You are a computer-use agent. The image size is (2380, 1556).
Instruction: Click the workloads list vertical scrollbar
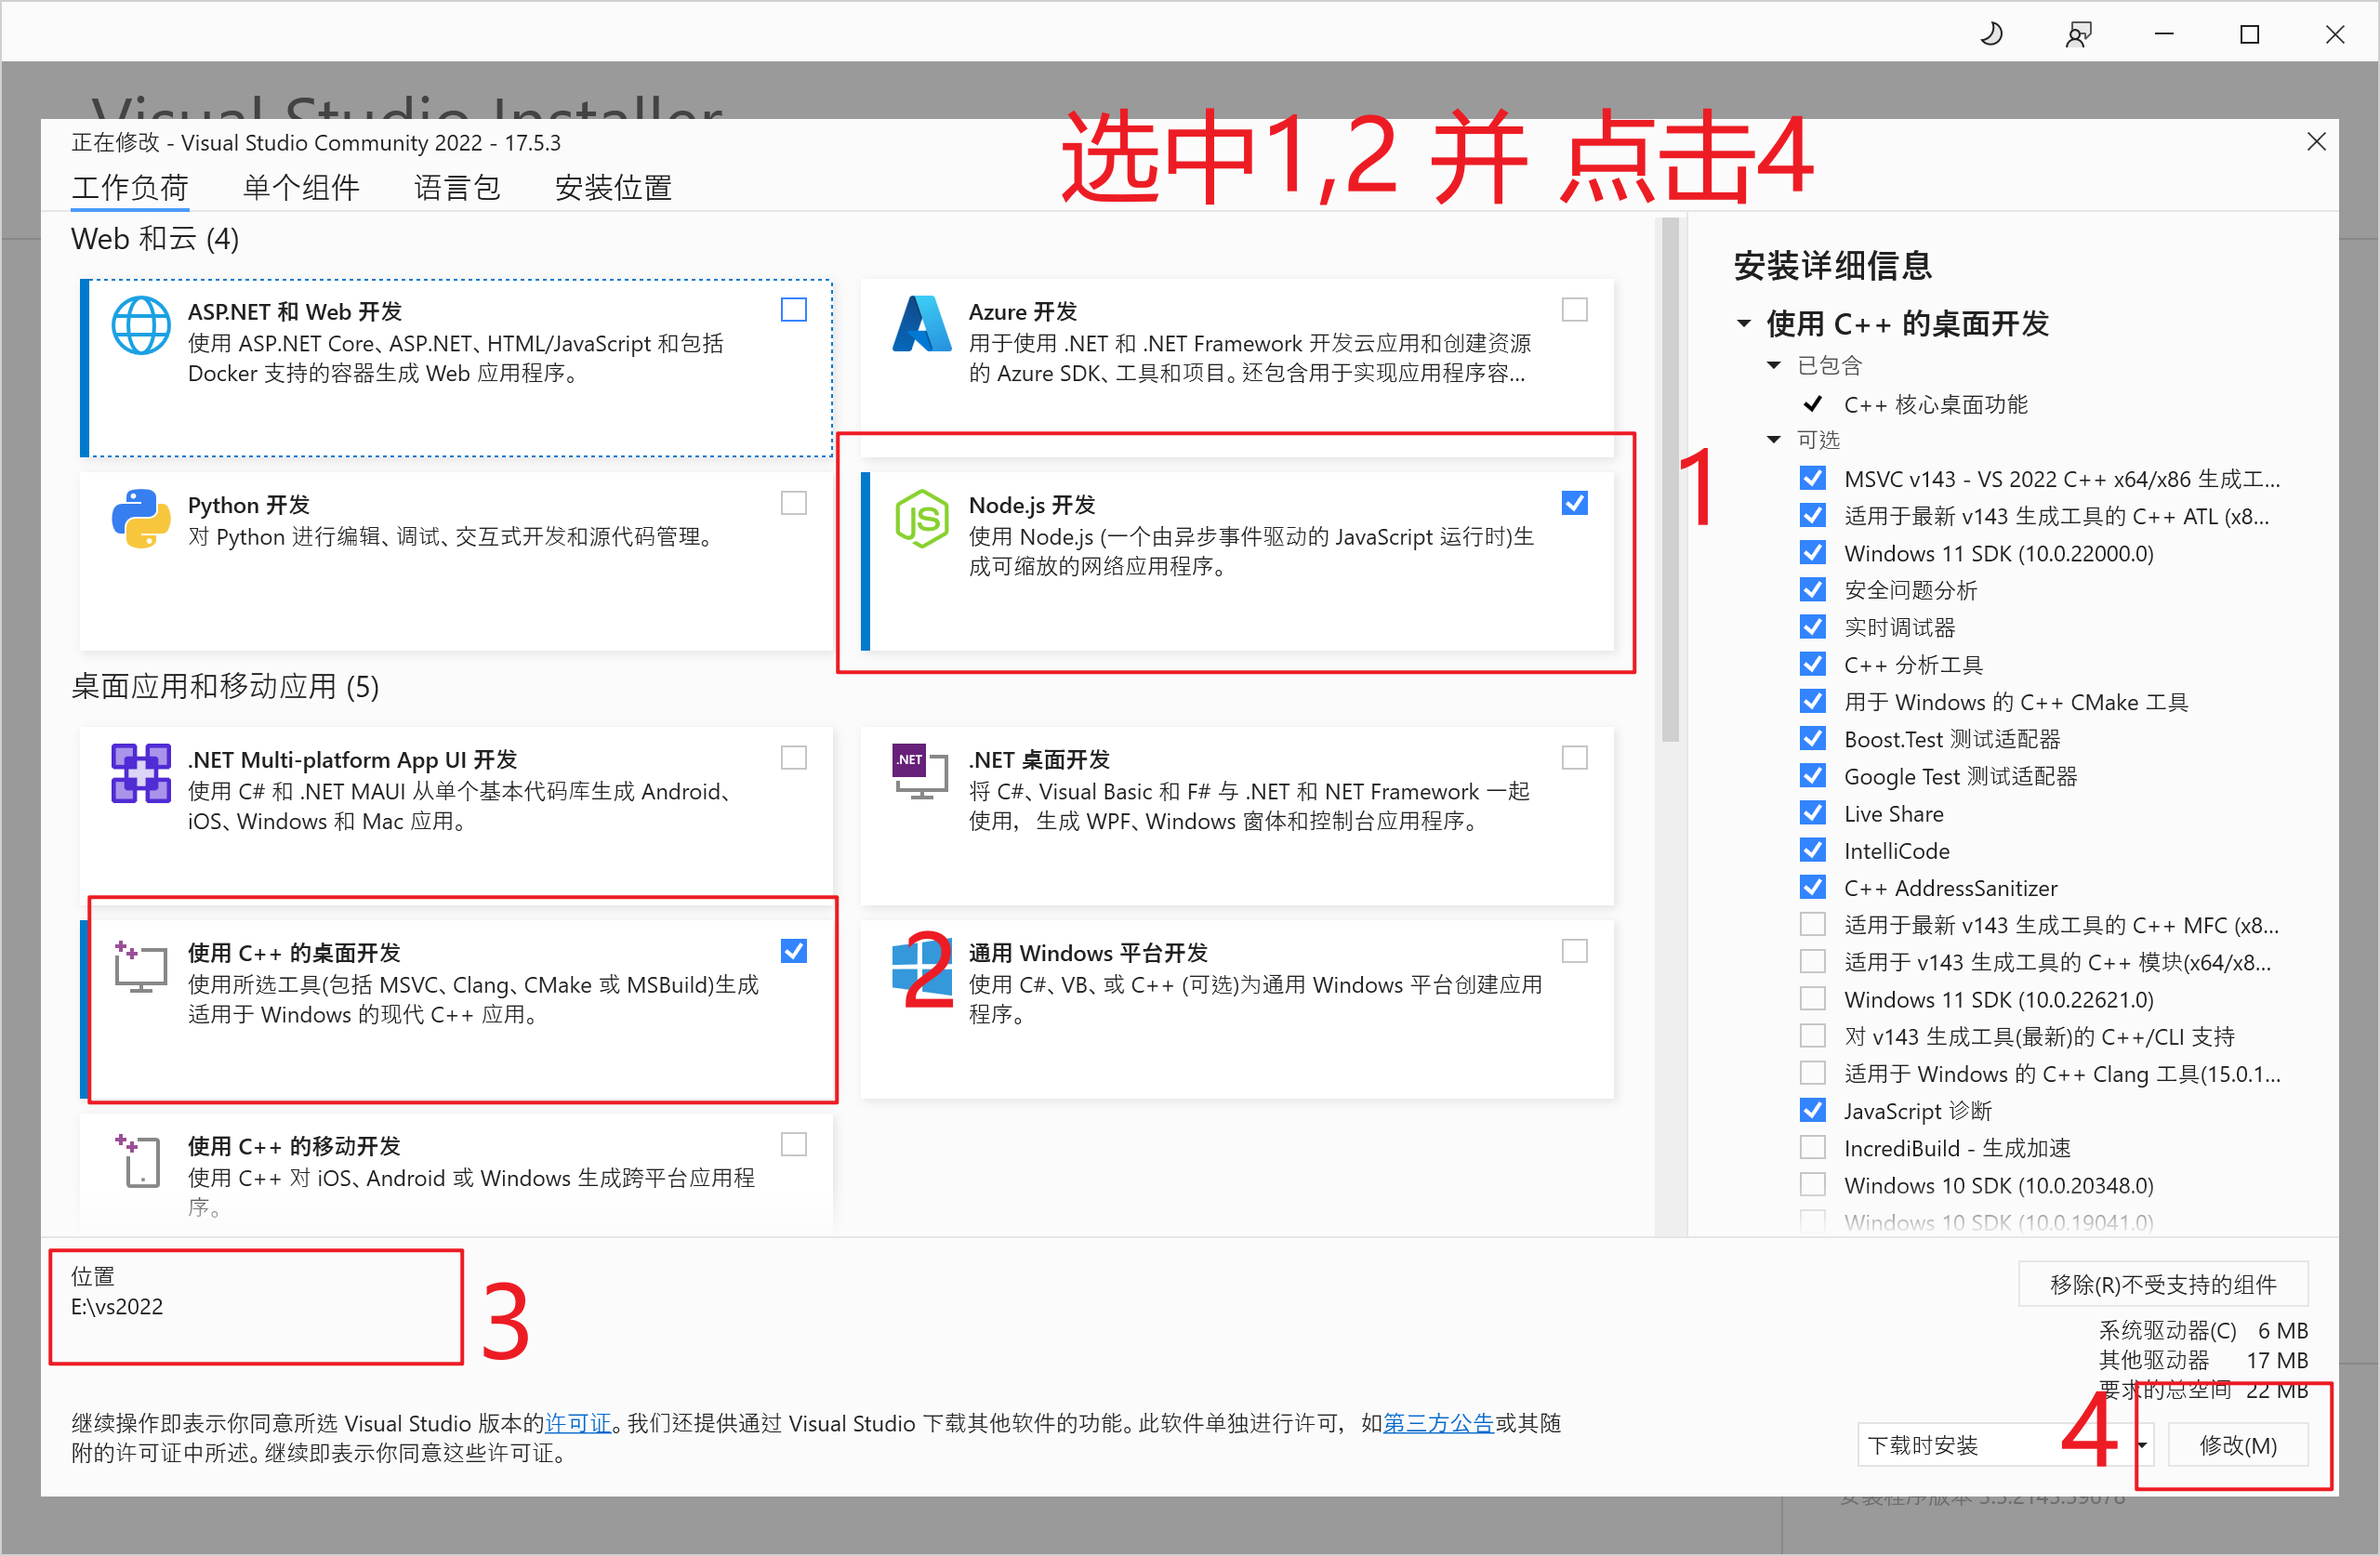[1670, 479]
